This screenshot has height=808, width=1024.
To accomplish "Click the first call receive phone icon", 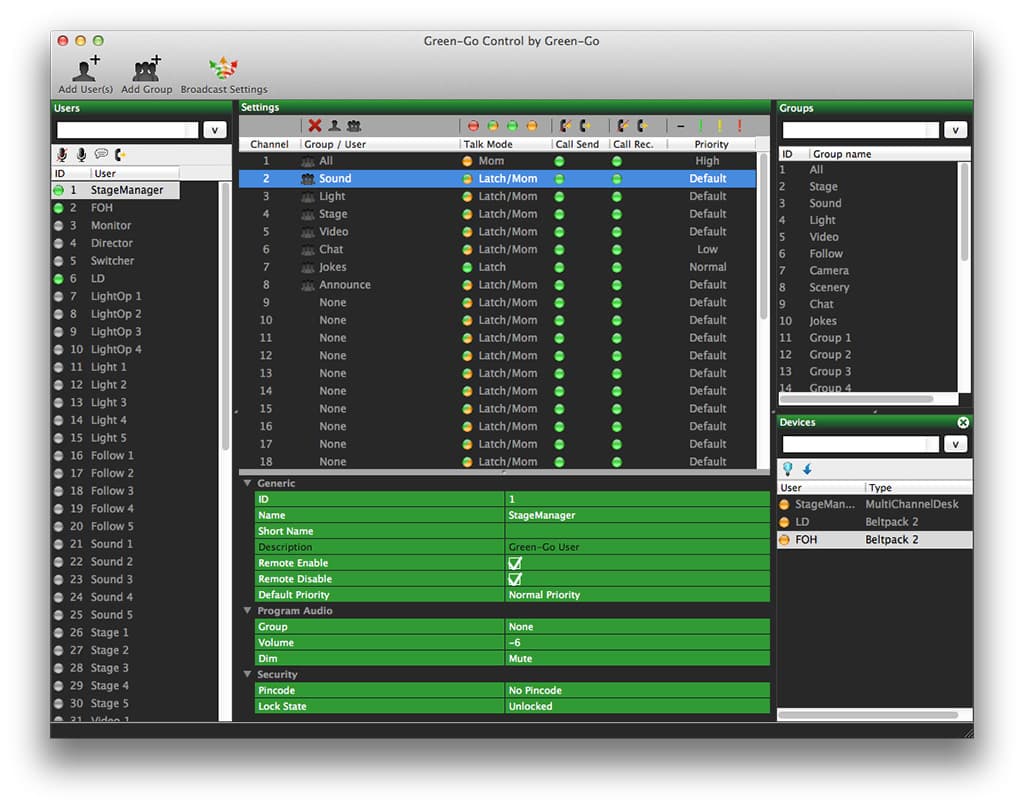I will pos(624,125).
